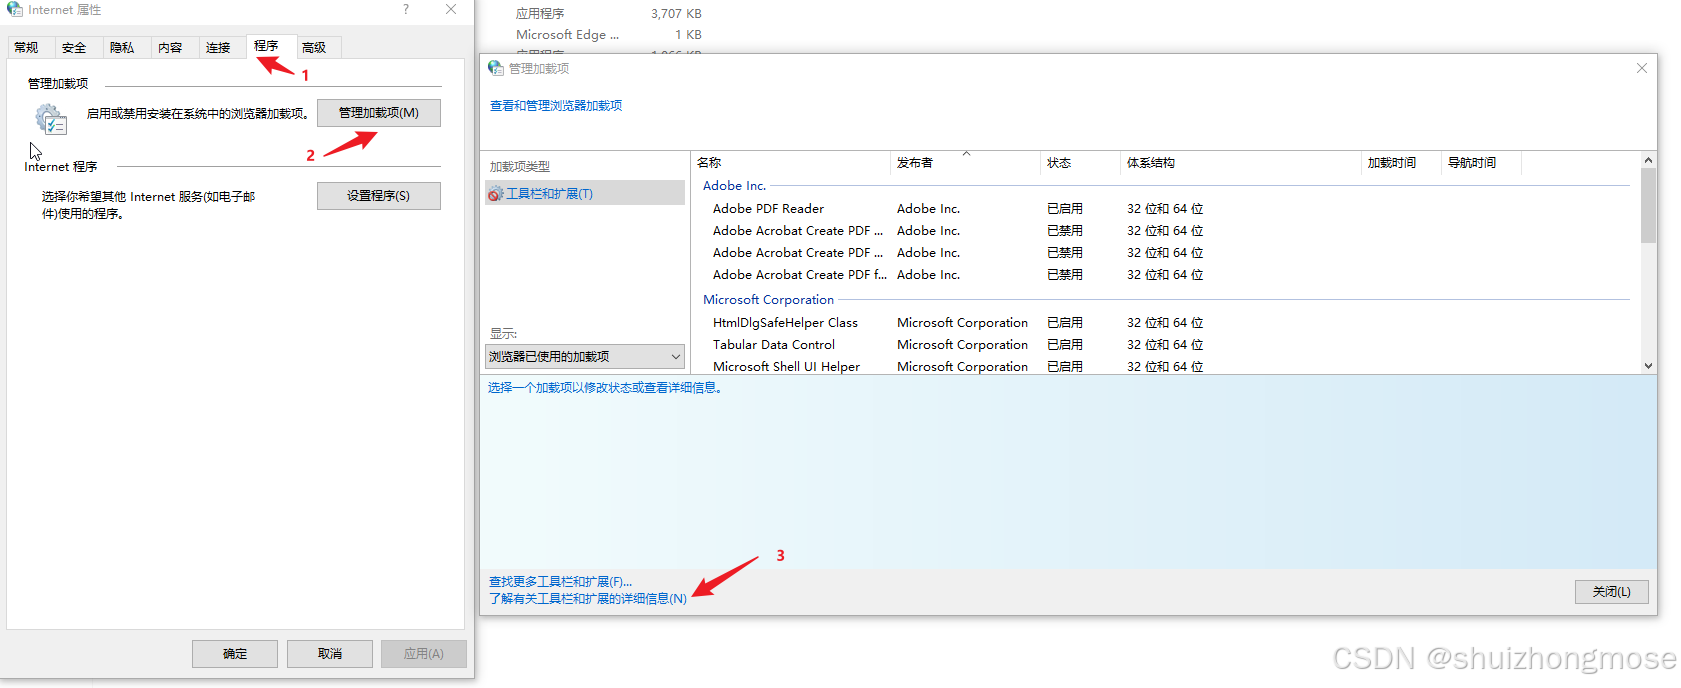This screenshot has width=1681, height=688.
Task: Click the scroll up arrow of add-on list
Action: [x=1648, y=160]
